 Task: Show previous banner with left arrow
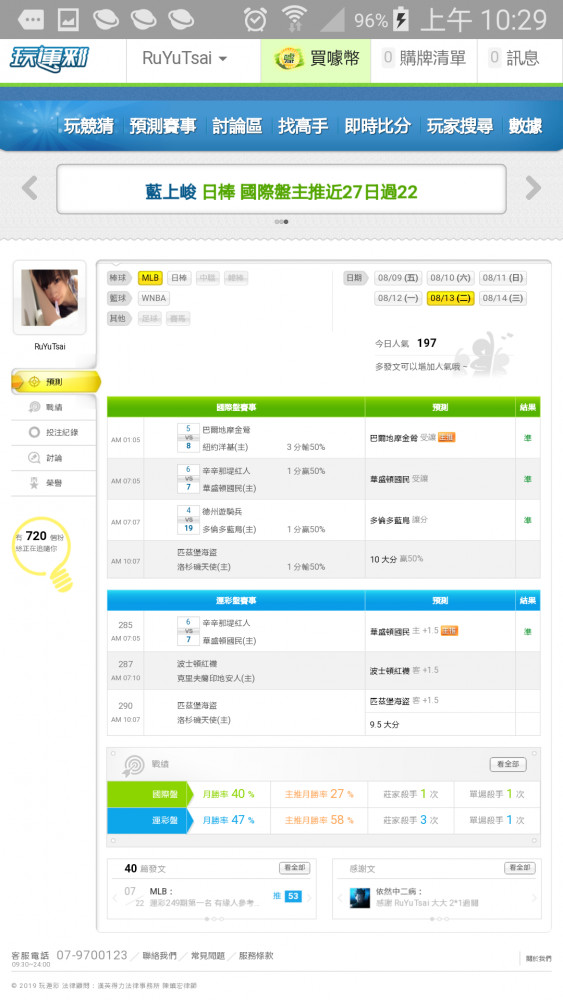pyautogui.click(x=29, y=188)
